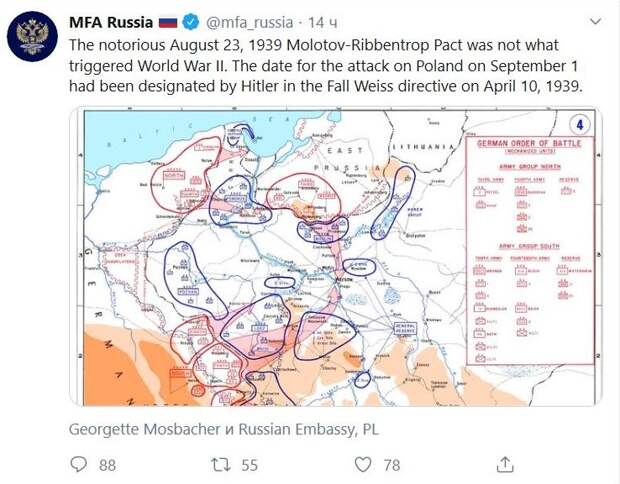Click the @mfa_russia handle
The height and width of the screenshot is (484, 620).
250,23
